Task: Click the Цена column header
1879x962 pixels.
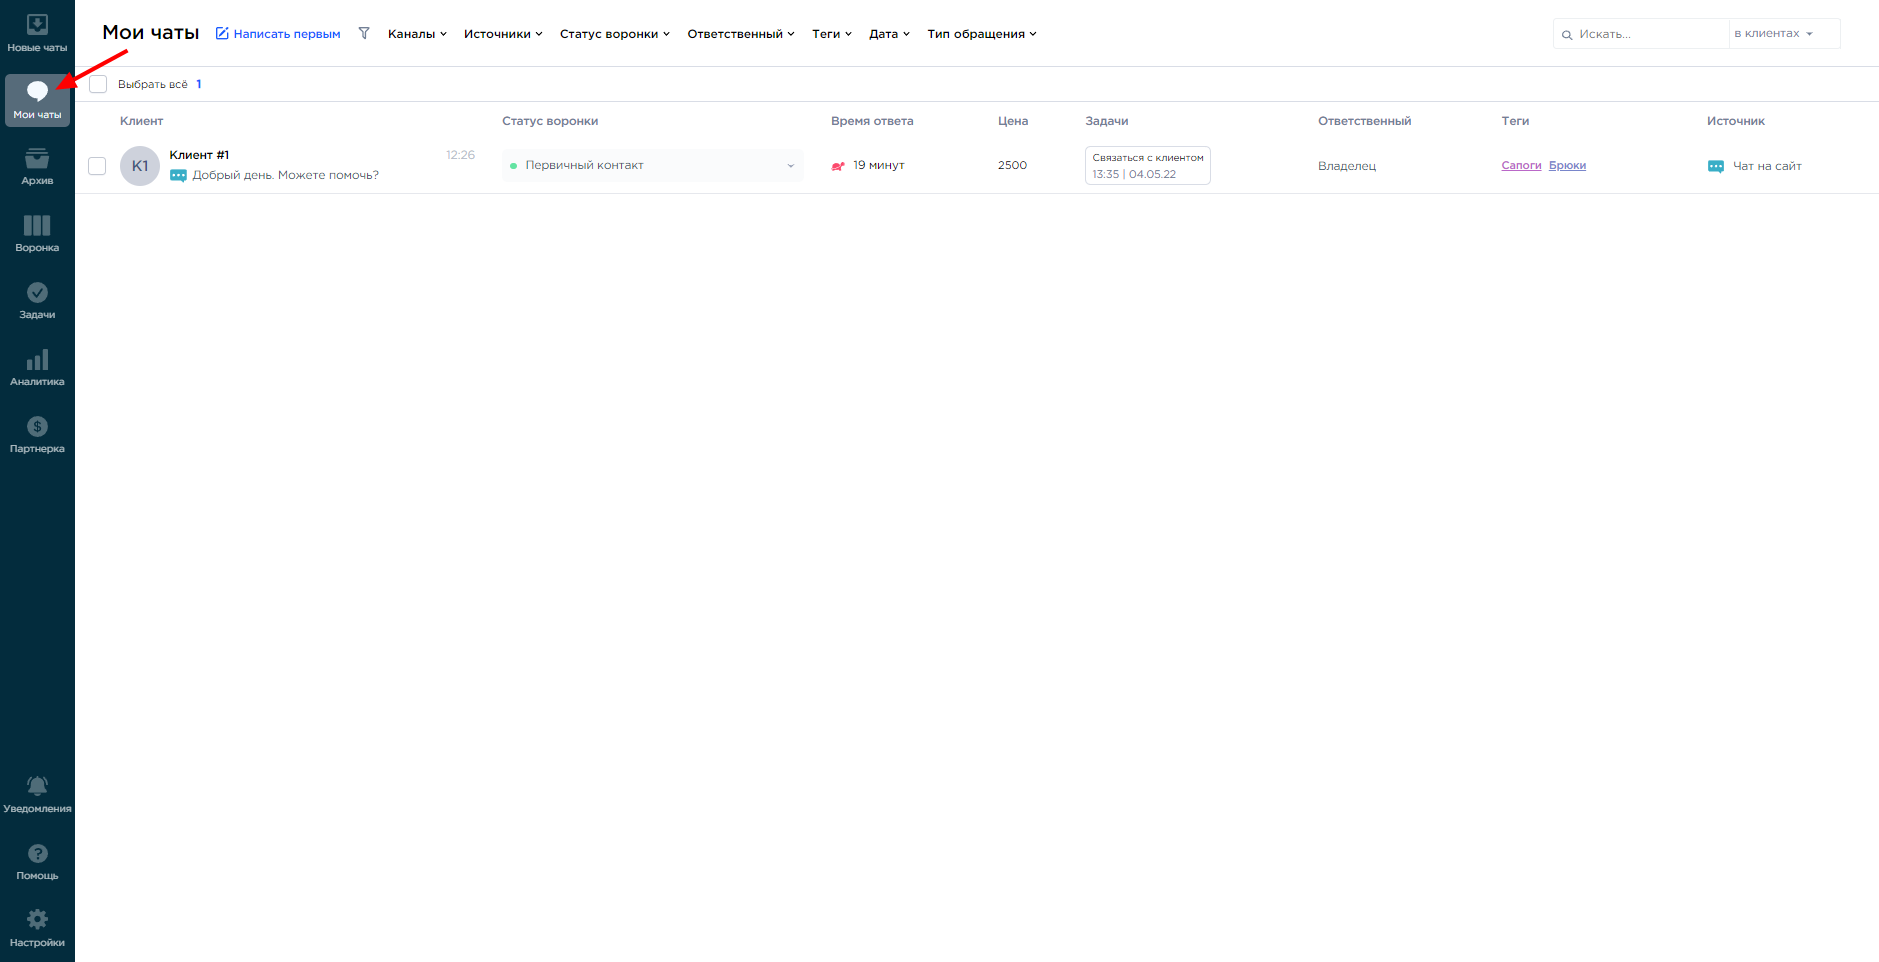Action: pyautogui.click(x=1013, y=121)
